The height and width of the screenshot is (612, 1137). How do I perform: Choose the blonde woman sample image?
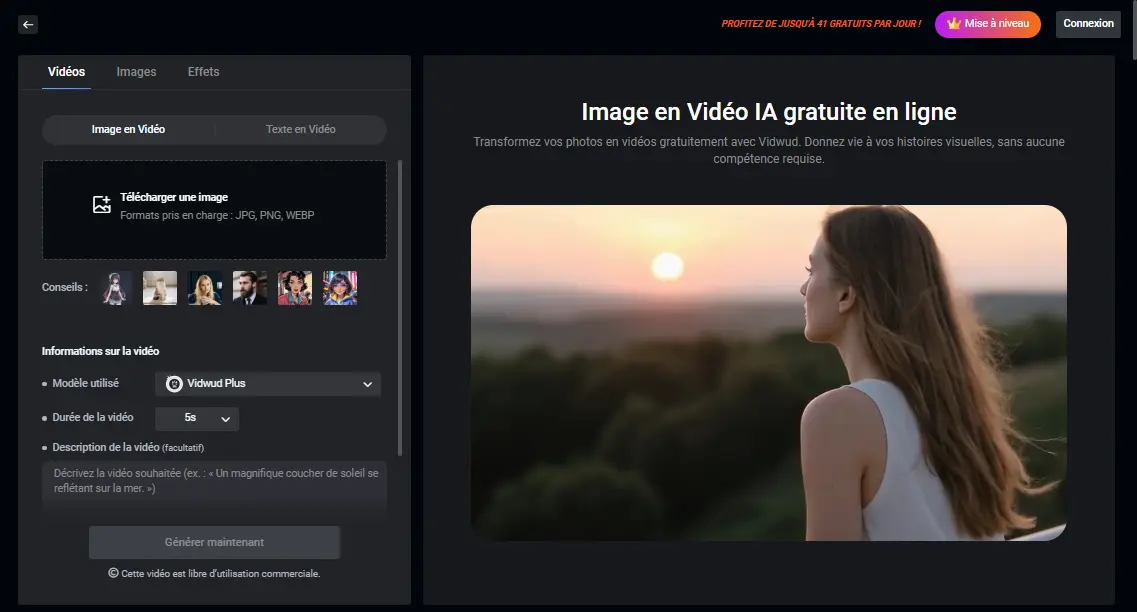click(x=205, y=288)
